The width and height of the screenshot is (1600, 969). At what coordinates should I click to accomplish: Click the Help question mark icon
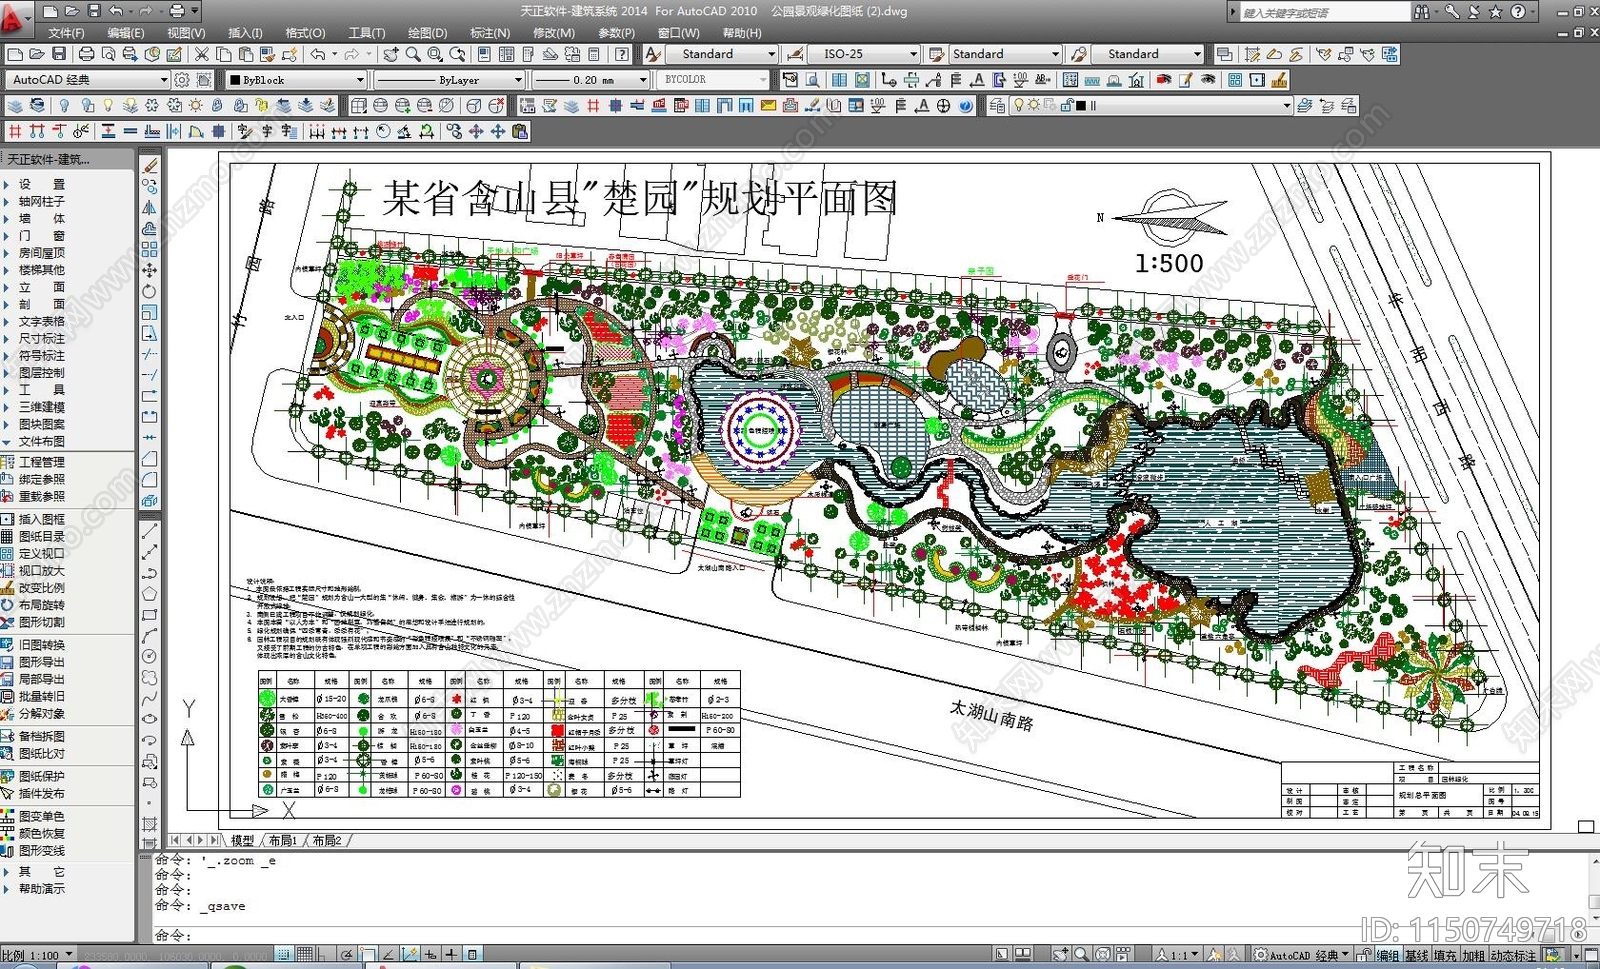coord(622,54)
